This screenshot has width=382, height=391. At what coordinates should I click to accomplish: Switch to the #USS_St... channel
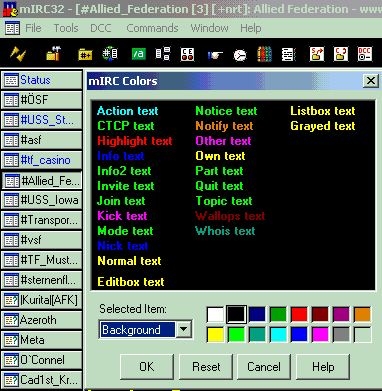tap(42, 120)
